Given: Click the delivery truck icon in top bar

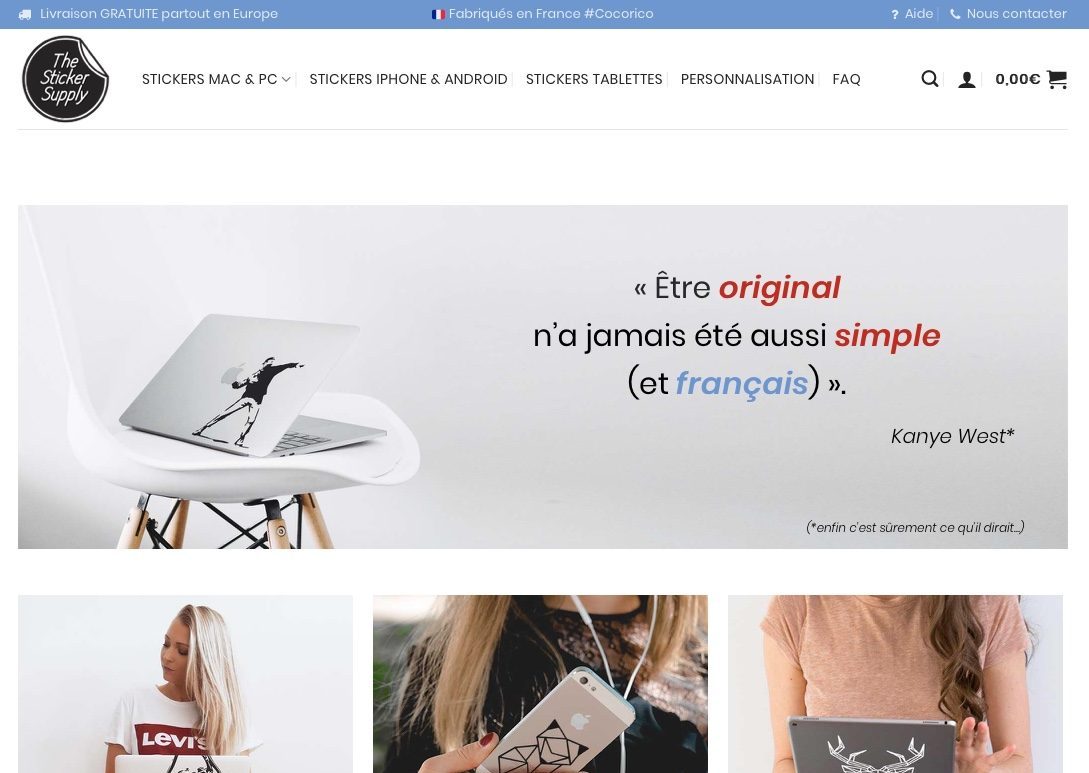Looking at the screenshot, I should (x=25, y=15).
